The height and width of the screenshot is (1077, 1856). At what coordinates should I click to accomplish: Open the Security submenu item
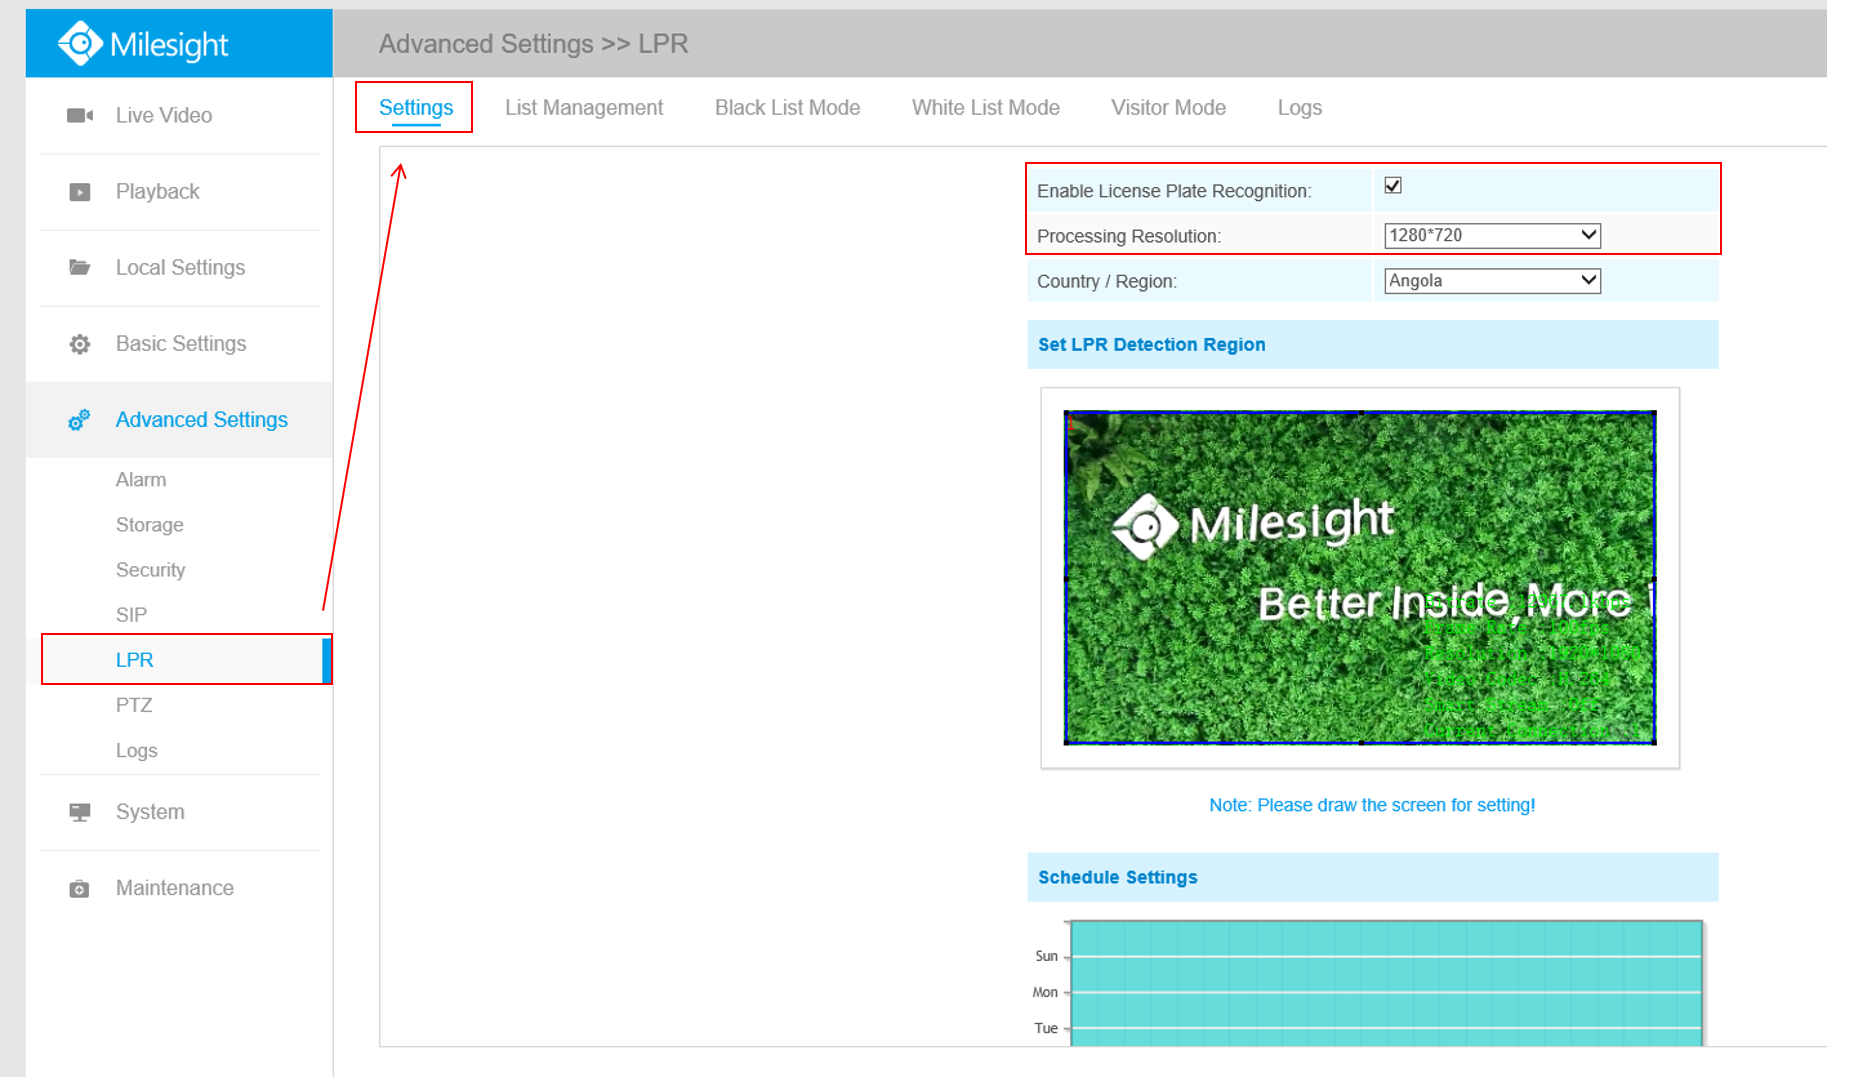pos(150,570)
